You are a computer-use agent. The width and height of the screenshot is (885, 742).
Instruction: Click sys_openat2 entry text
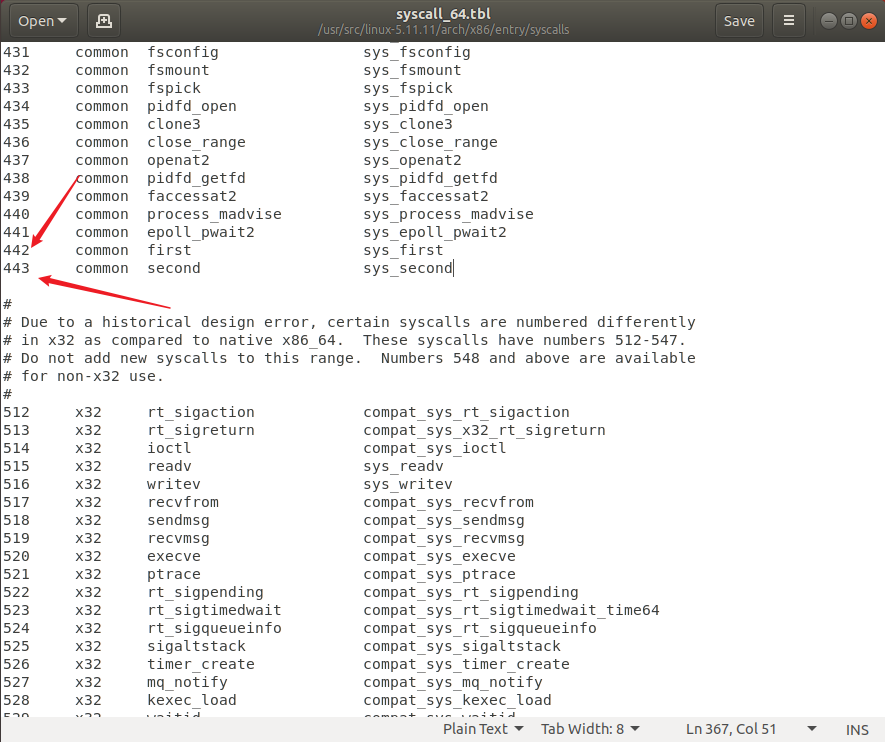point(413,160)
